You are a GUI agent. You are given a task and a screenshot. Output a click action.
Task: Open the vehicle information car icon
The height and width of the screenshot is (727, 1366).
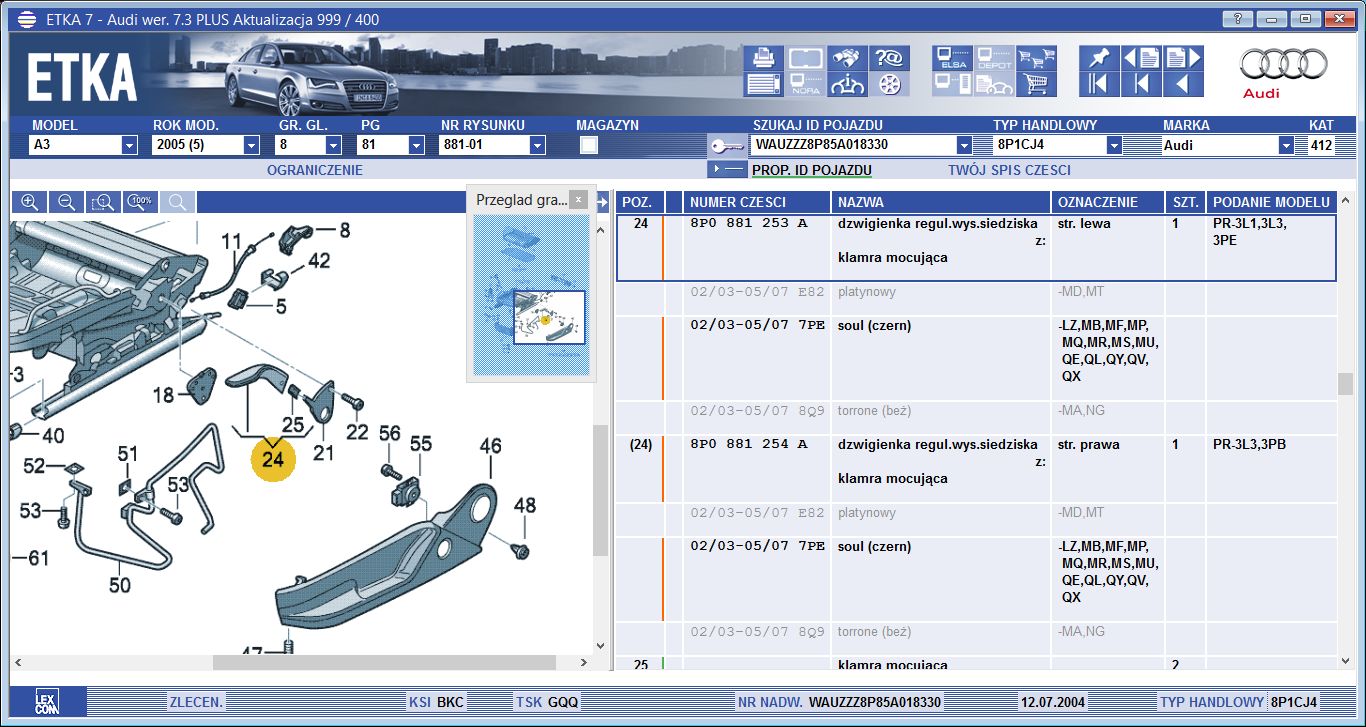point(847,84)
